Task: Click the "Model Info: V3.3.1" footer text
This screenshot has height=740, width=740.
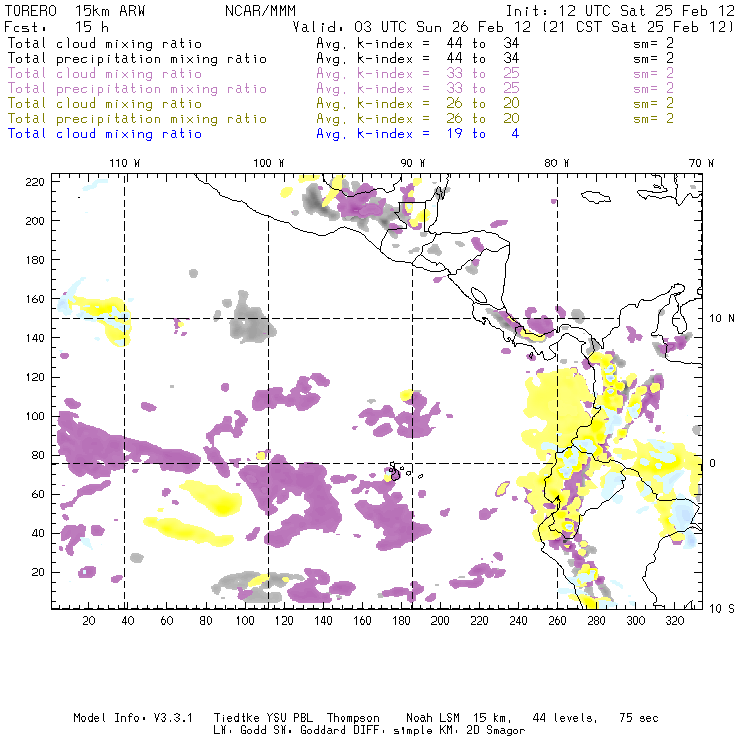Action: (x=133, y=718)
